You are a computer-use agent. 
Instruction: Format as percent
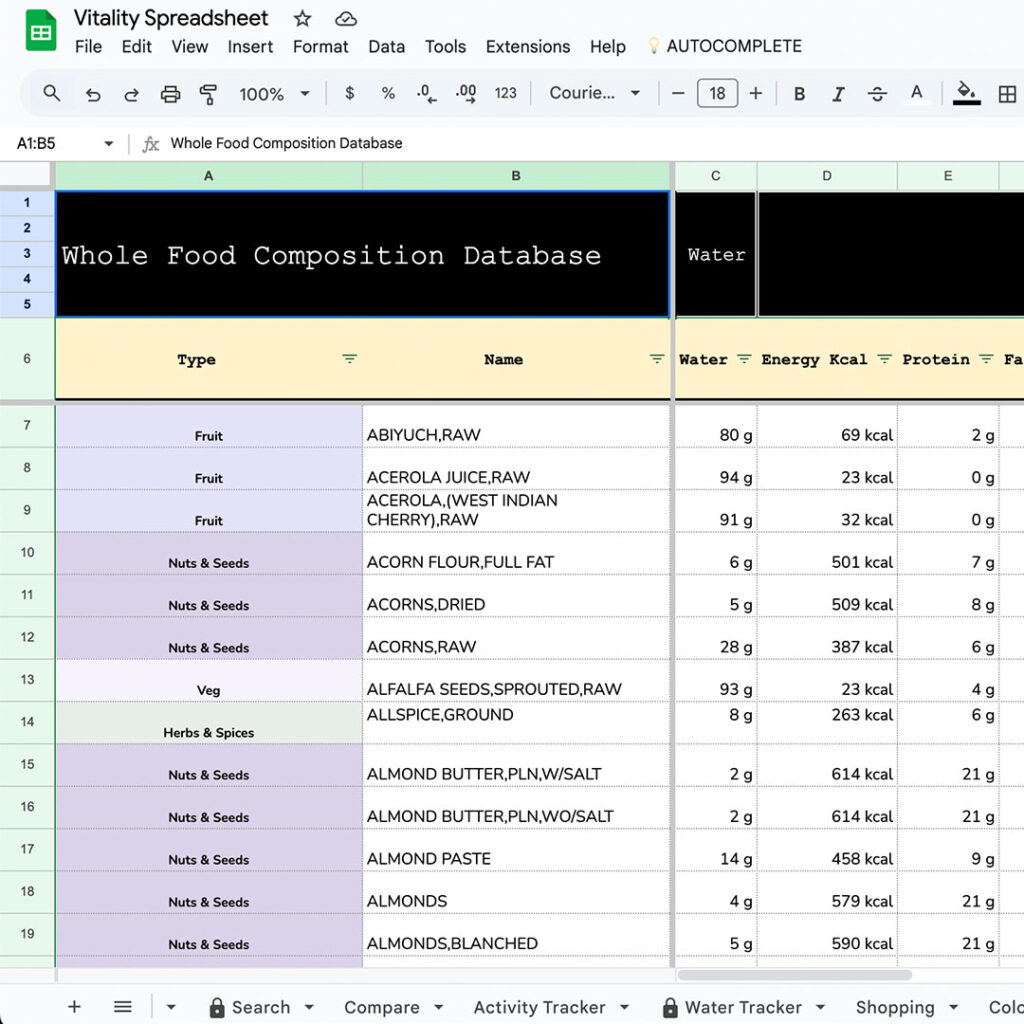[388, 93]
